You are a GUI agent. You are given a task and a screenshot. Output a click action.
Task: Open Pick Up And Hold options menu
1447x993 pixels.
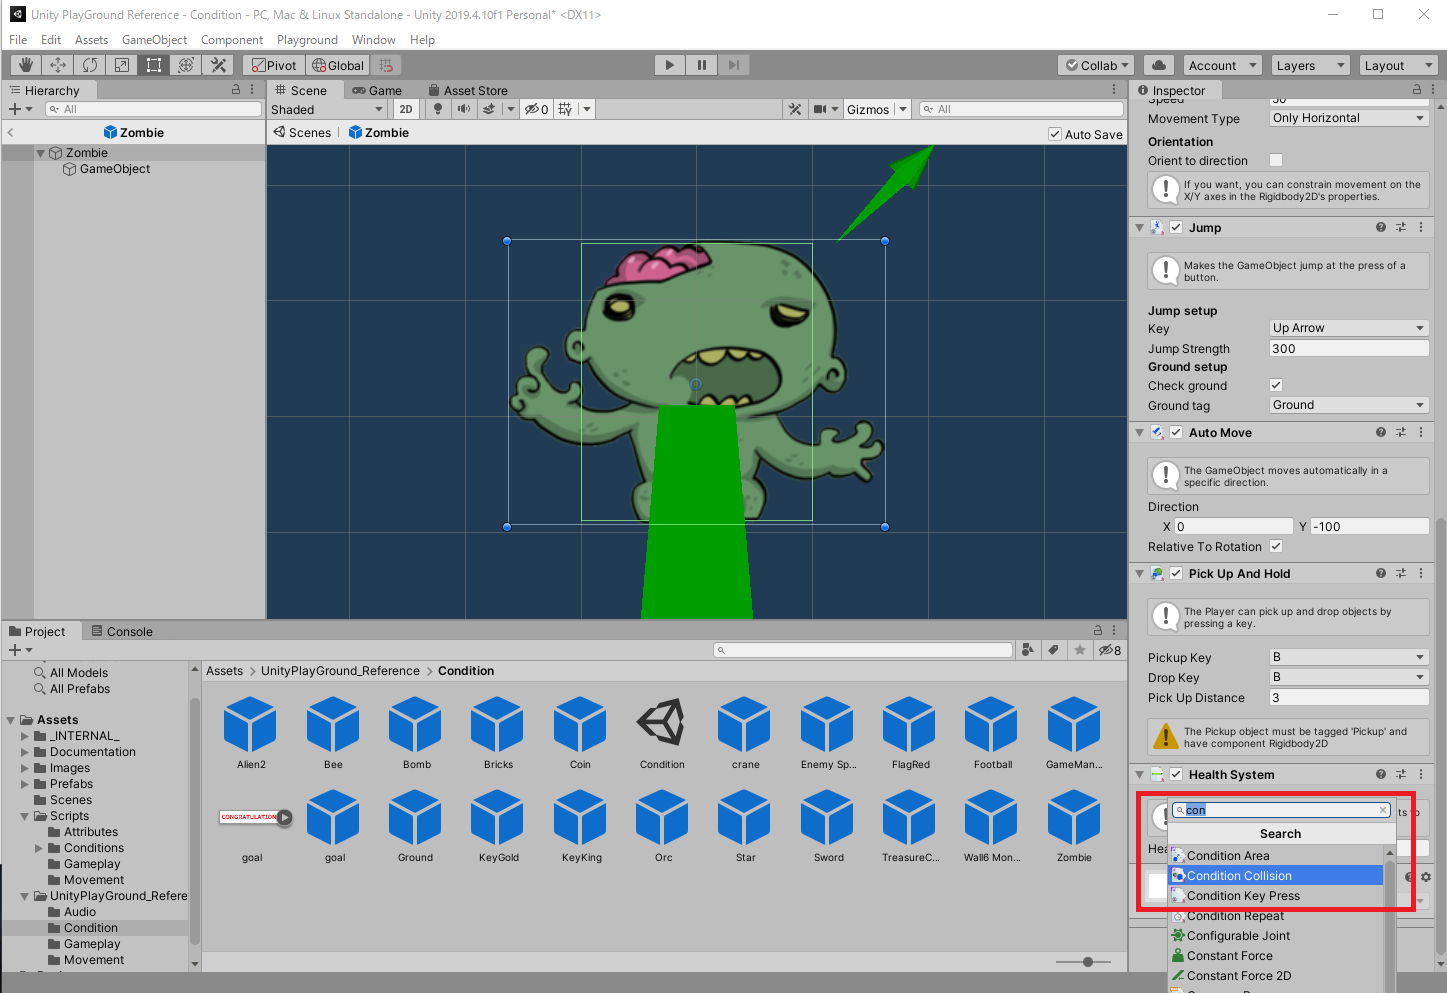coord(1421,574)
